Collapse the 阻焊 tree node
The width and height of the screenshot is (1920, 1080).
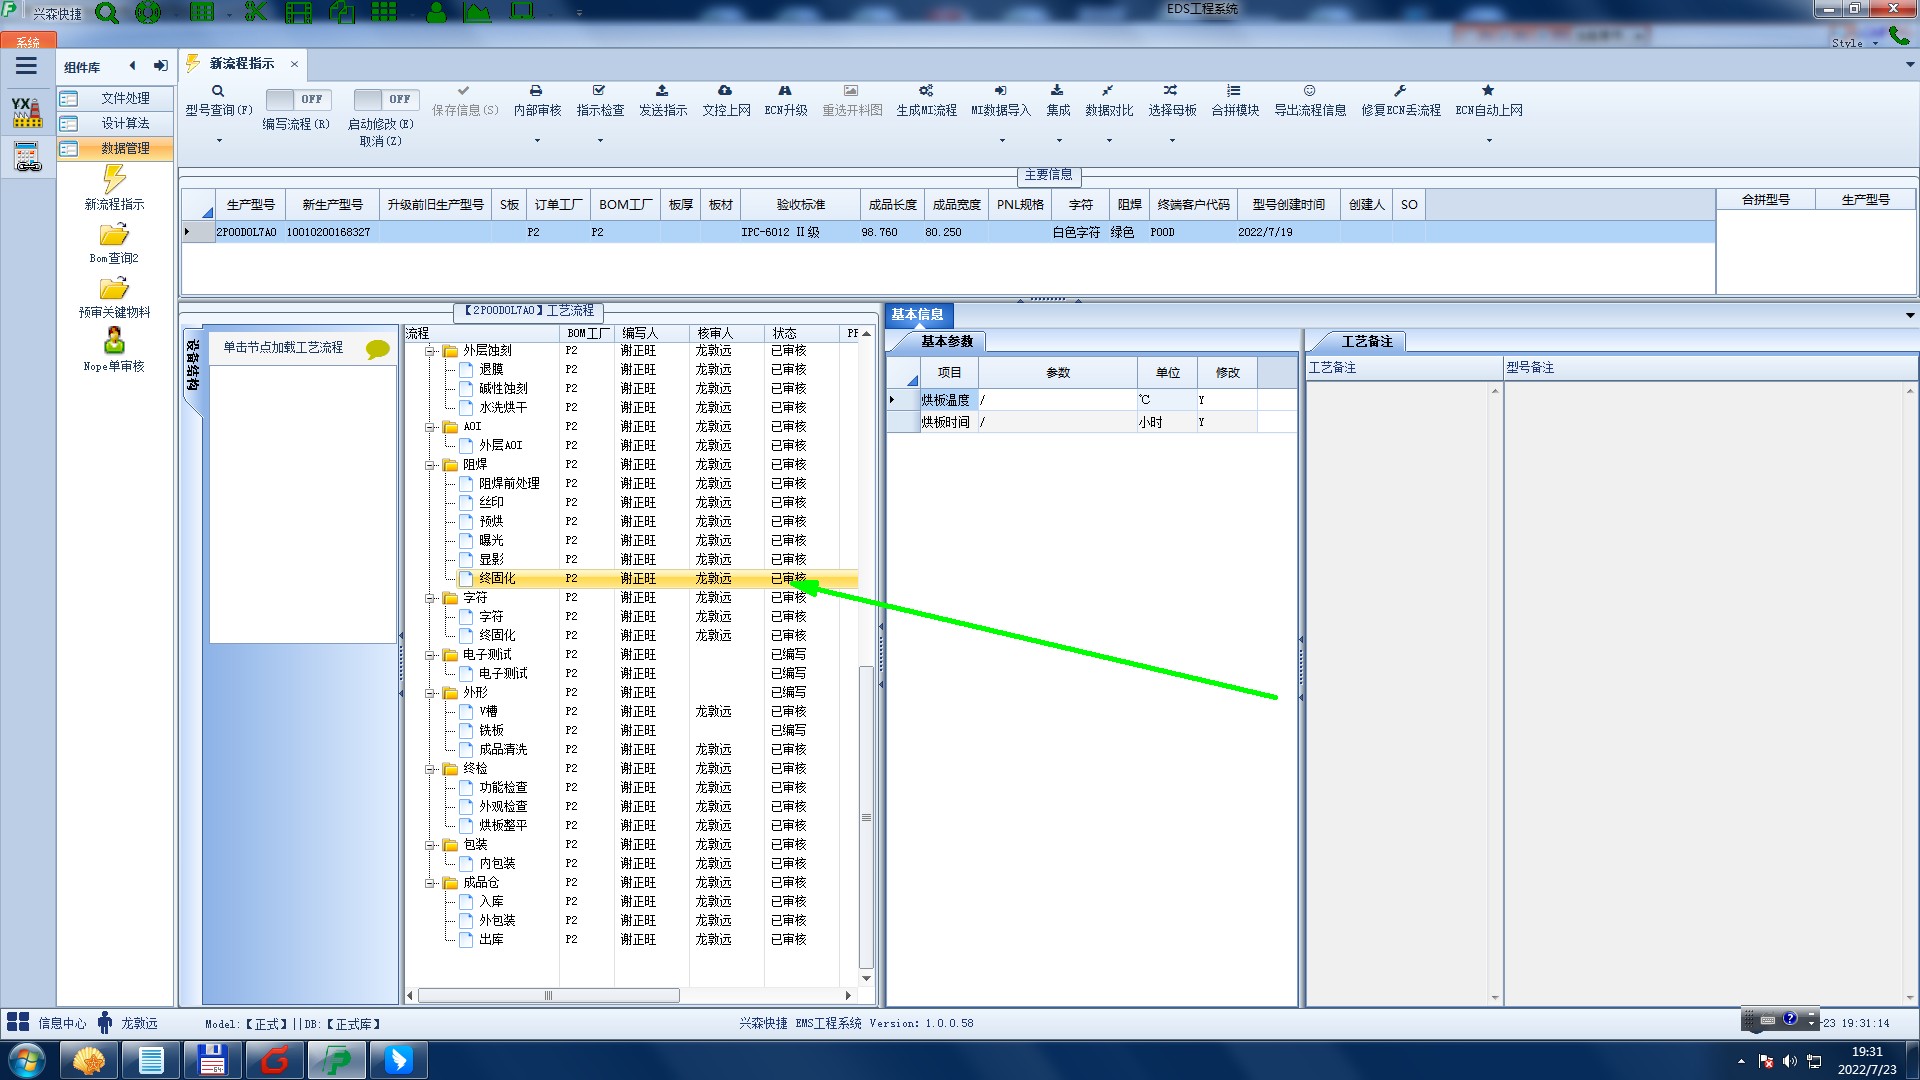tap(430, 465)
